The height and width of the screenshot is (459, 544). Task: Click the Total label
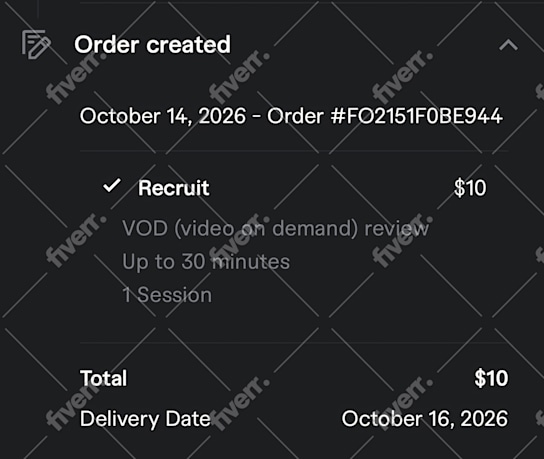[x=103, y=378]
